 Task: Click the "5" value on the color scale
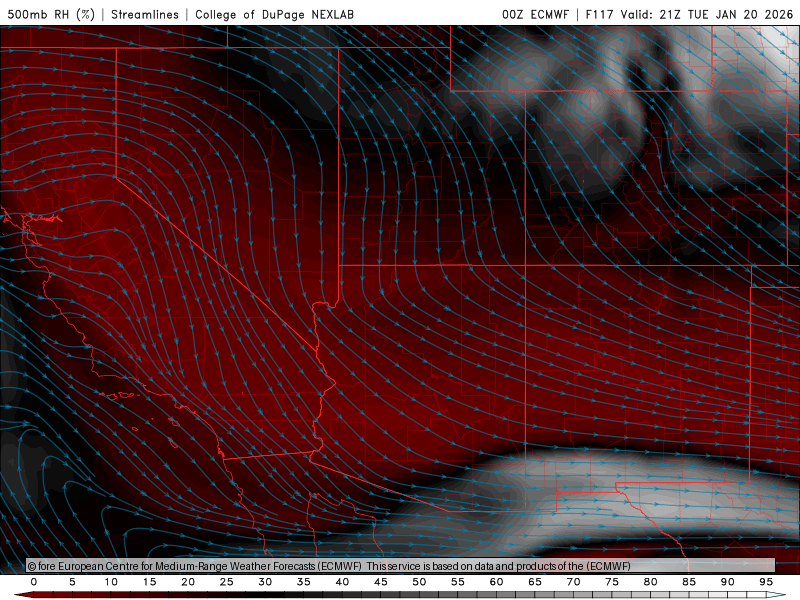click(72, 582)
